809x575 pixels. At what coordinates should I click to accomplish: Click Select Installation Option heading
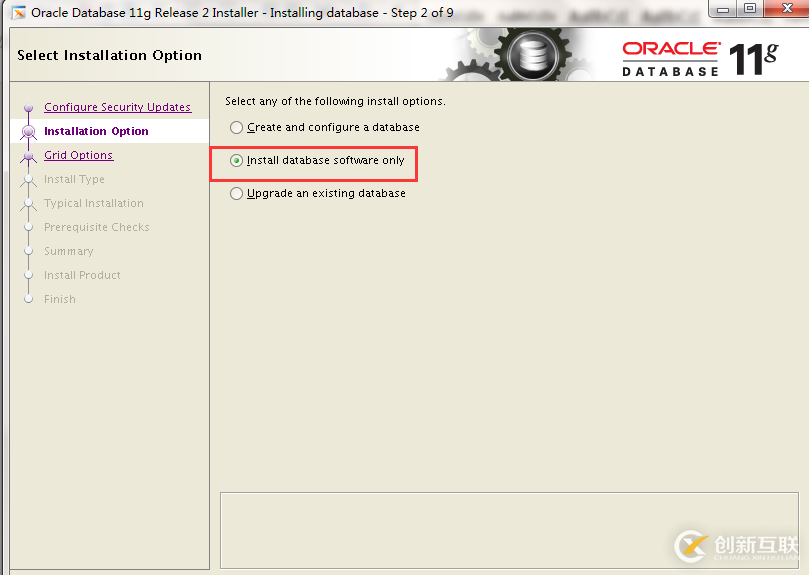[x=109, y=55]
